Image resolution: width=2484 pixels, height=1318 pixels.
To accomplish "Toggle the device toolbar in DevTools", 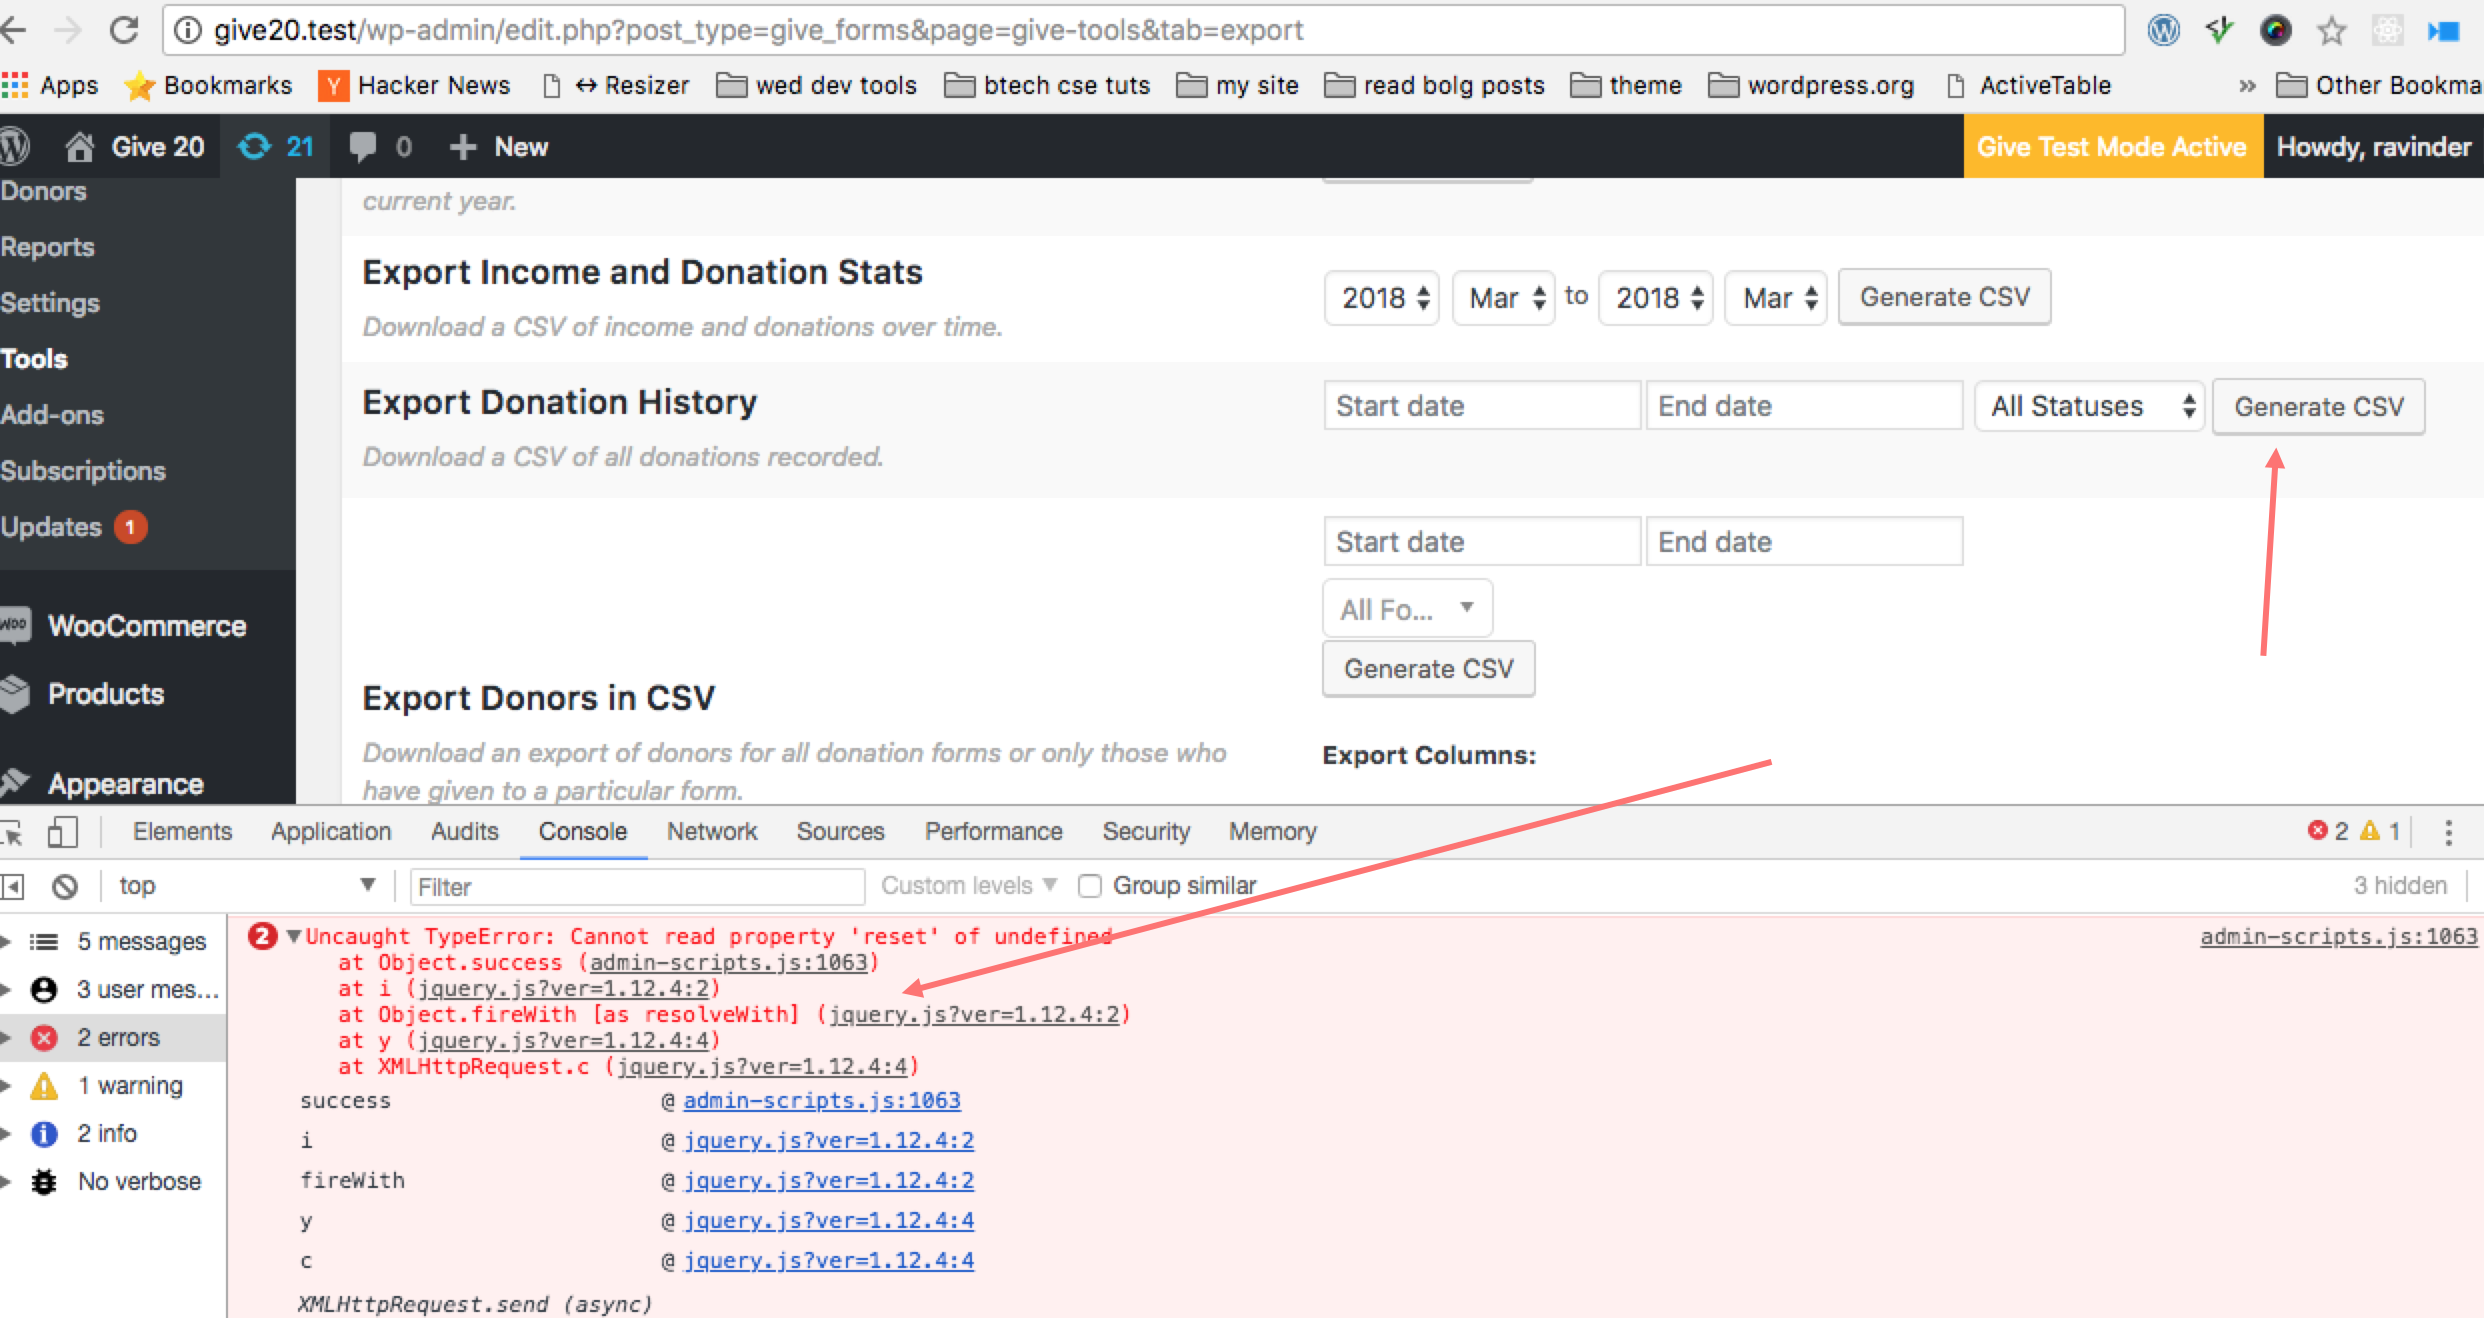I will [62, 831].
